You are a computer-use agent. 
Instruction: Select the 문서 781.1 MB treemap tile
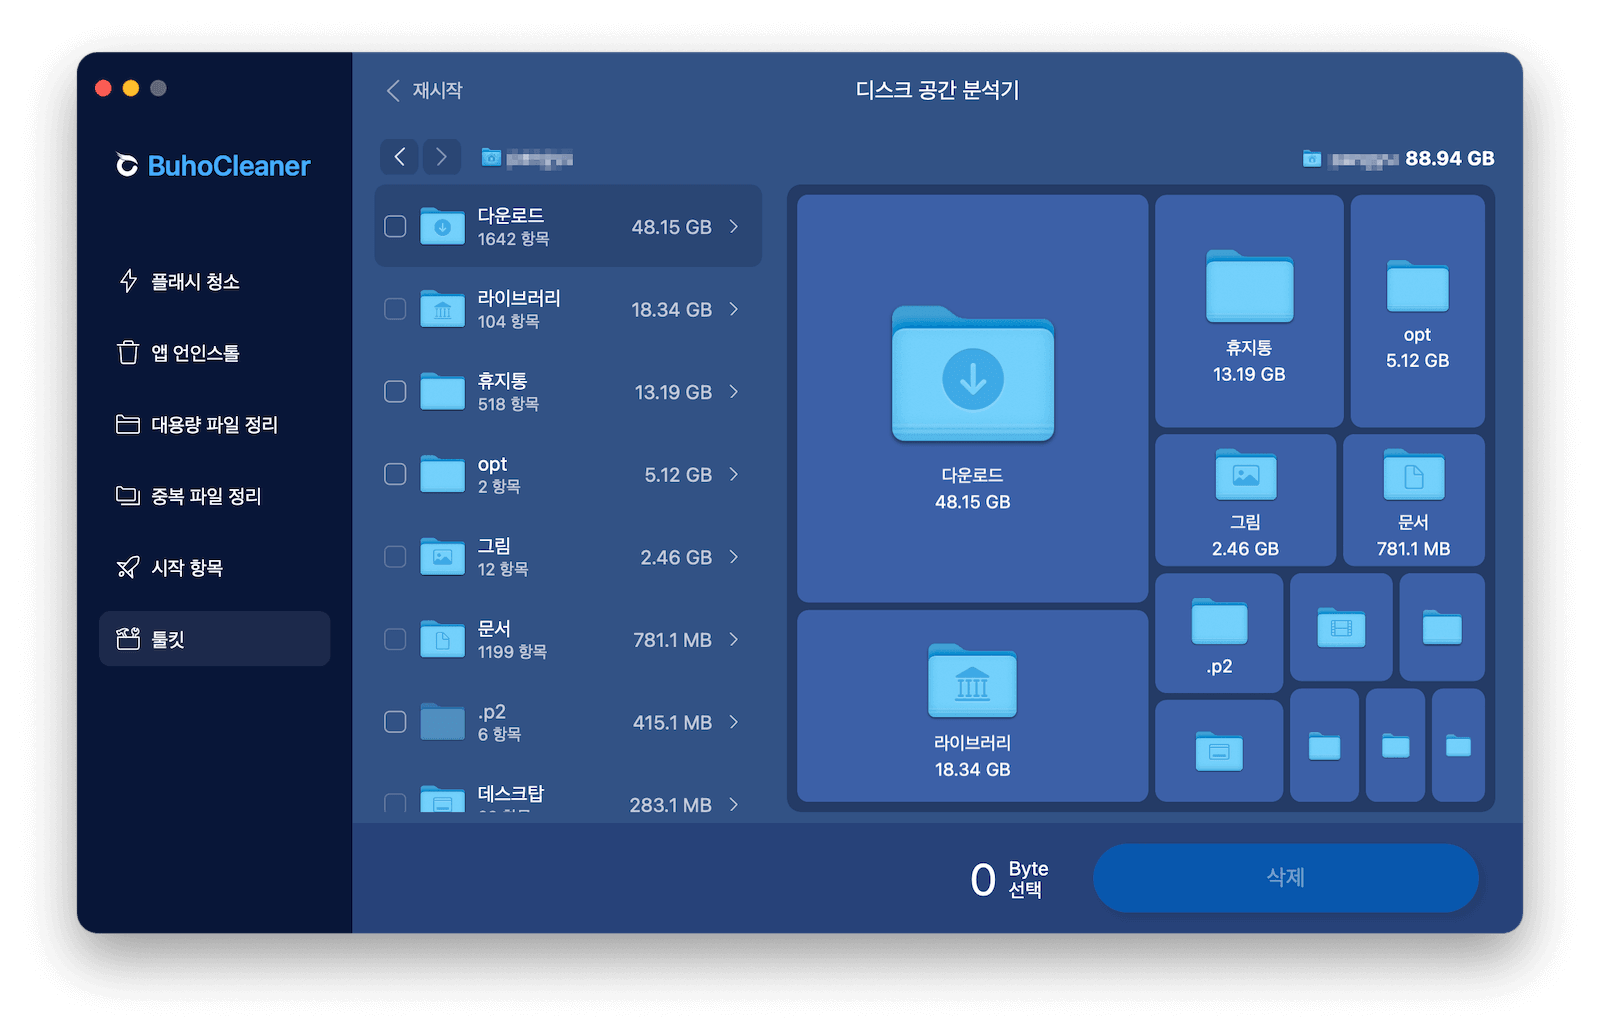coord(1413,500)
